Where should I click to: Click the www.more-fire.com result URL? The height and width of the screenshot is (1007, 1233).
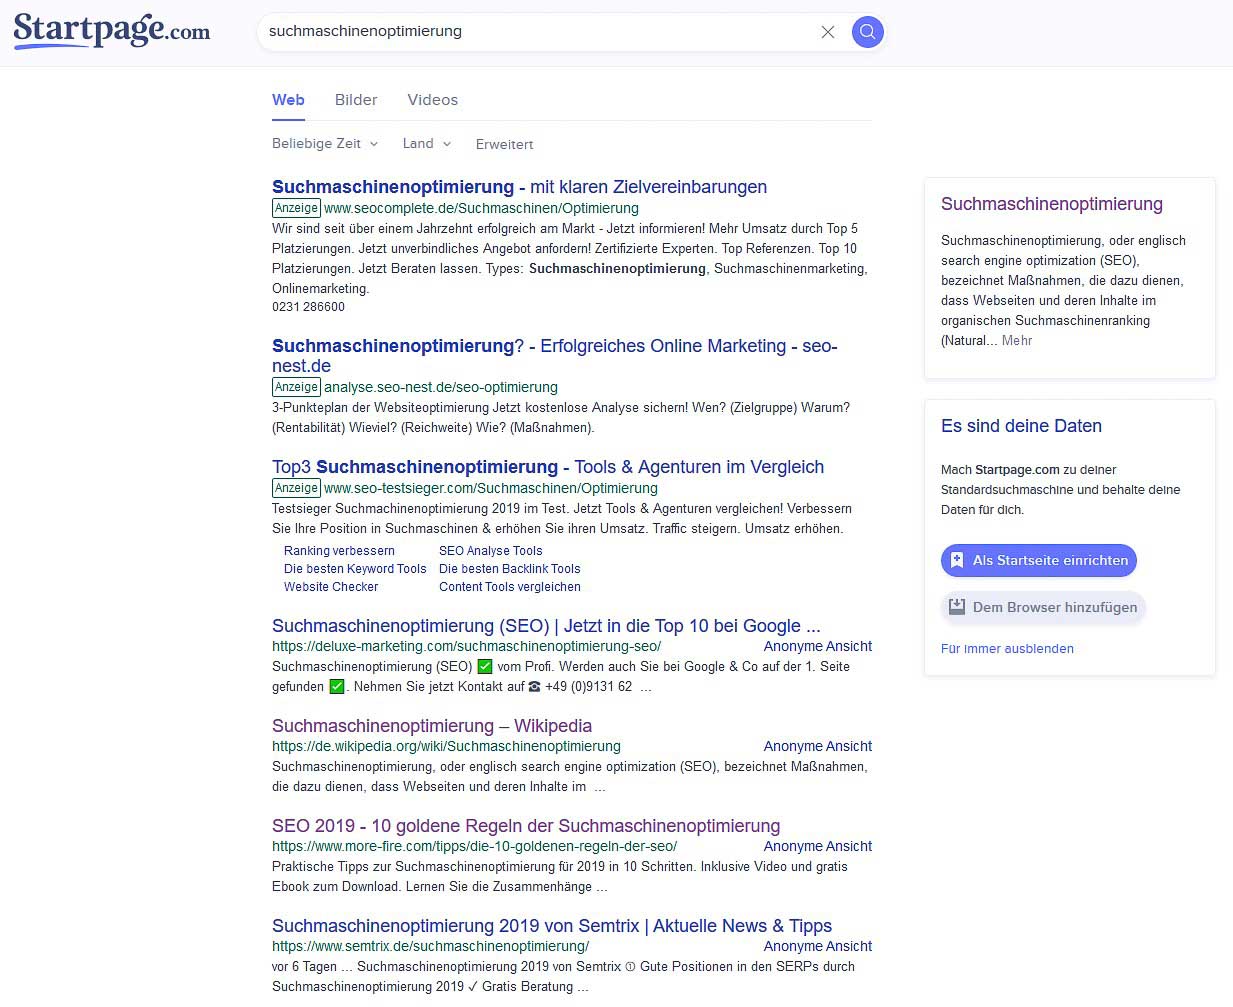(474, 847)
